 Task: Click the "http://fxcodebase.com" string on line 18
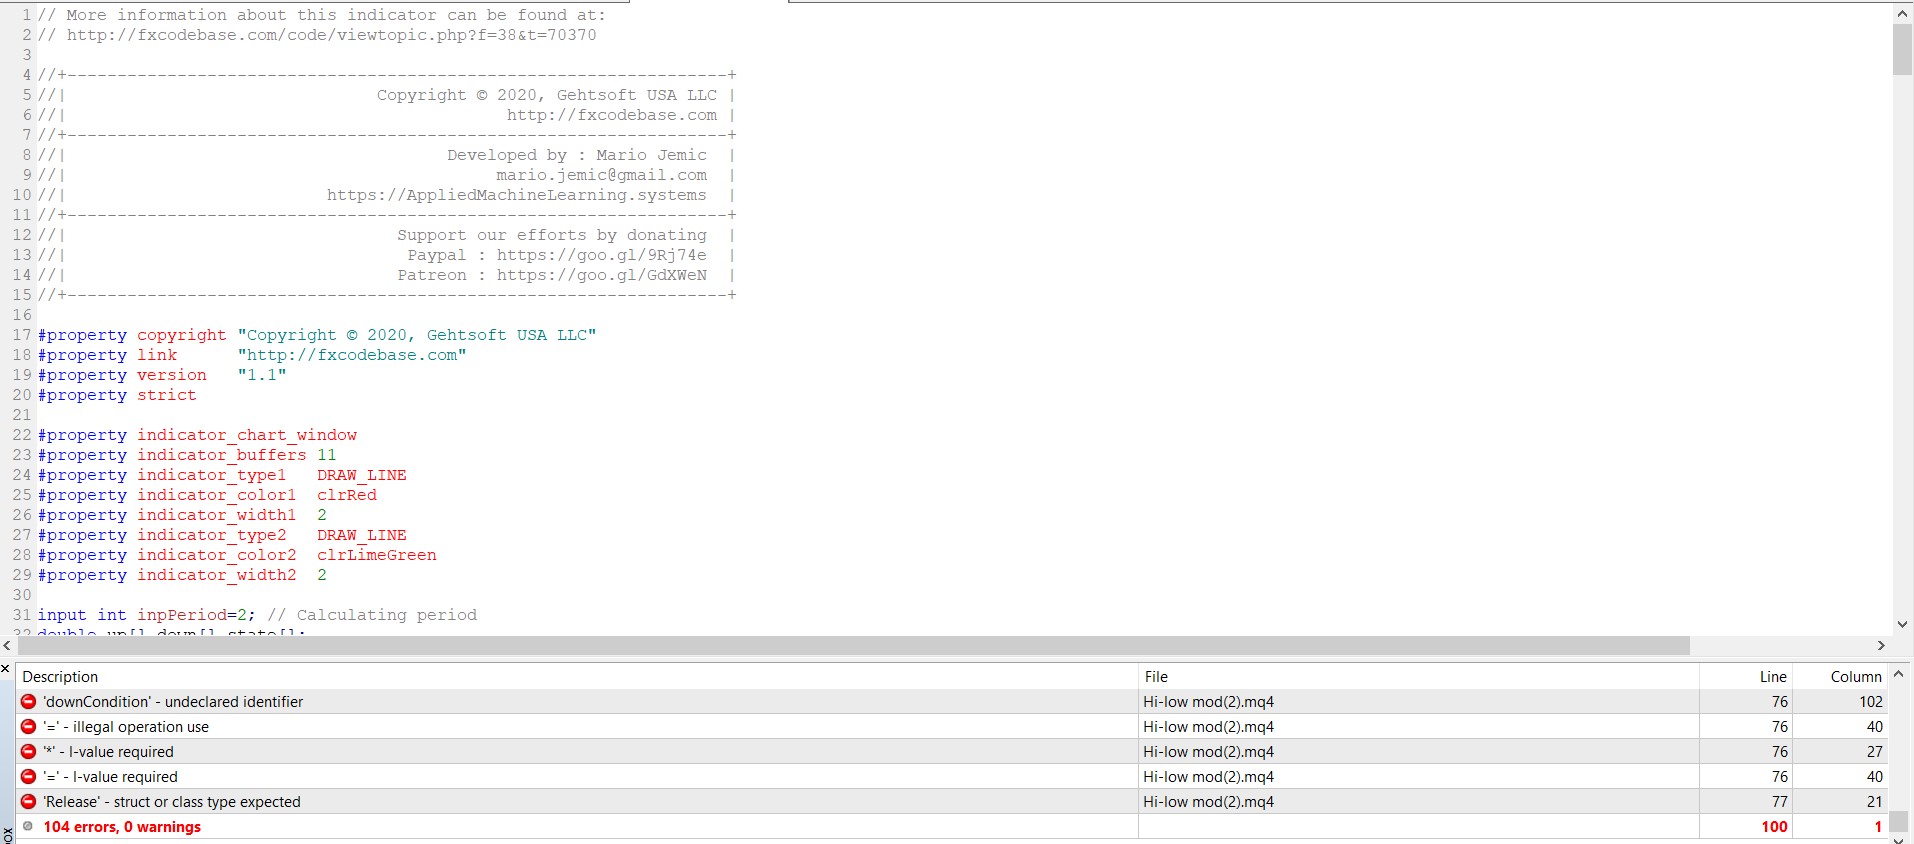(x=352, y=355)
